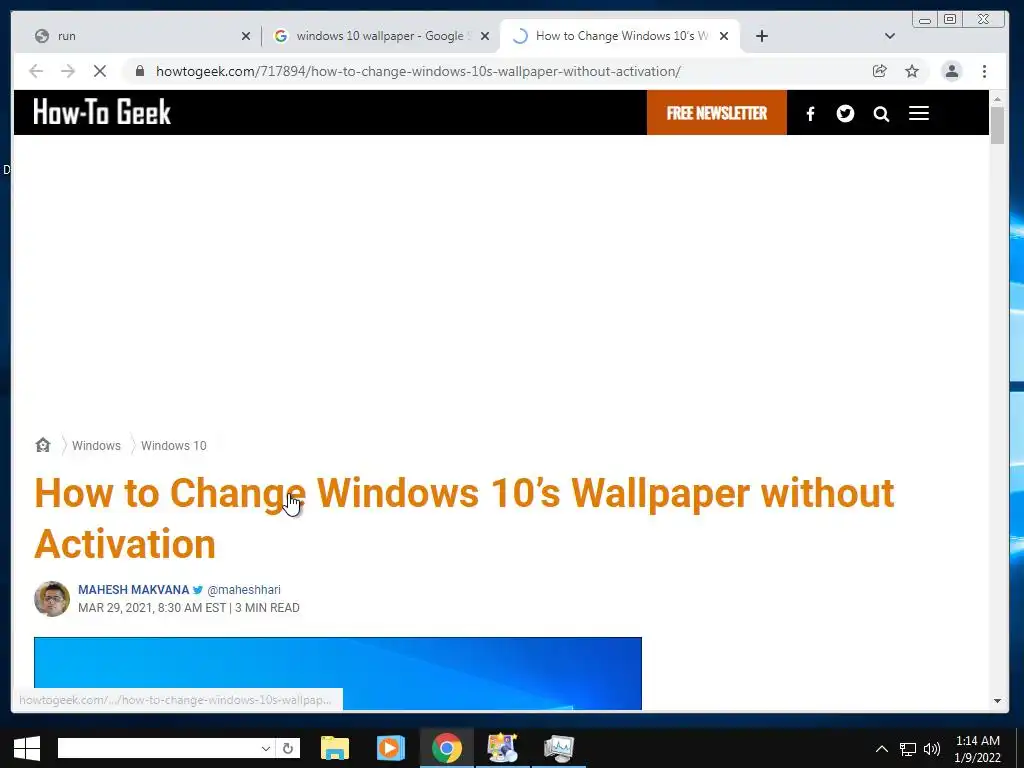Click the article publish date text
This screenshot has height=768, width=1024.
[x=152, y=607]
